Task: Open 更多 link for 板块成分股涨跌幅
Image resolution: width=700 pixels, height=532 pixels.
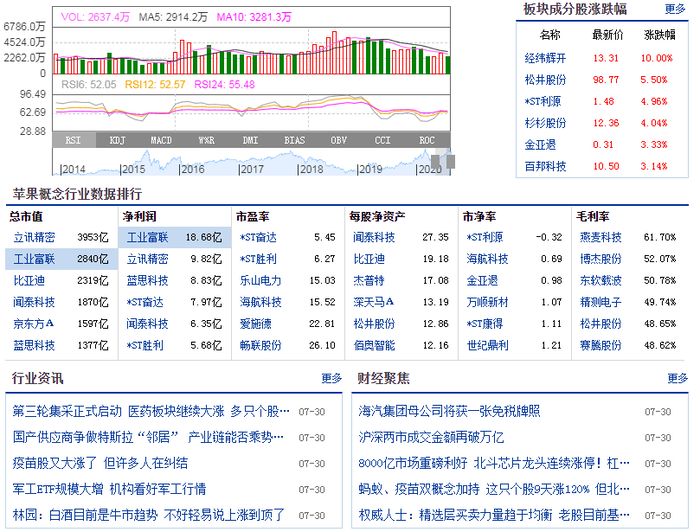Action: point(675,9)
